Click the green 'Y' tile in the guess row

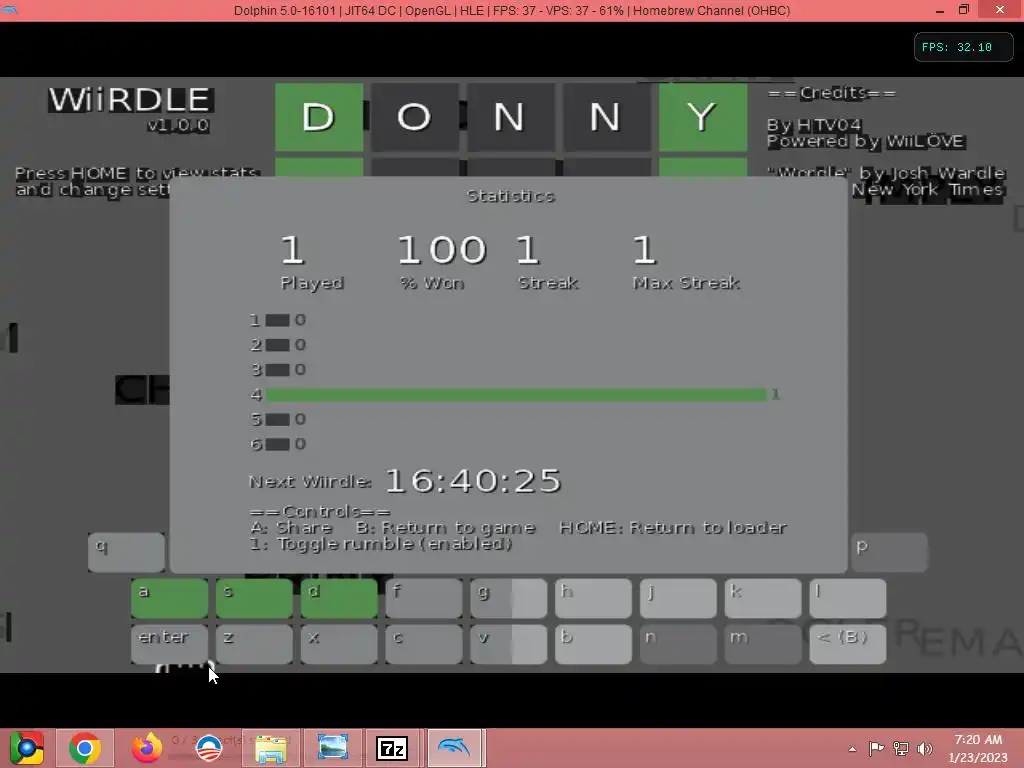click(703, 118)
